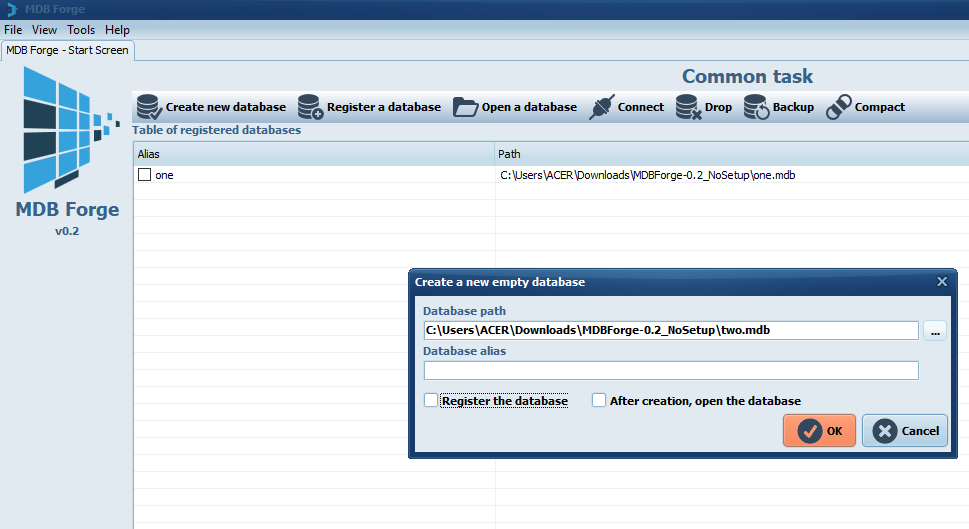Click the Compact database icon

point(838,107)
